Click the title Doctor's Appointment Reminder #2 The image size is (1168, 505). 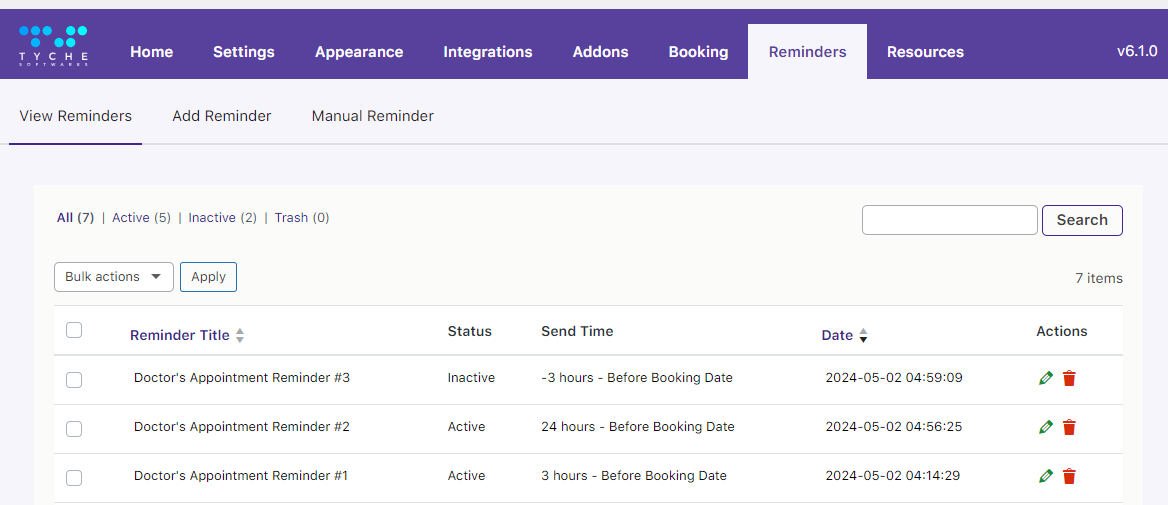click(x=242, y=427)
